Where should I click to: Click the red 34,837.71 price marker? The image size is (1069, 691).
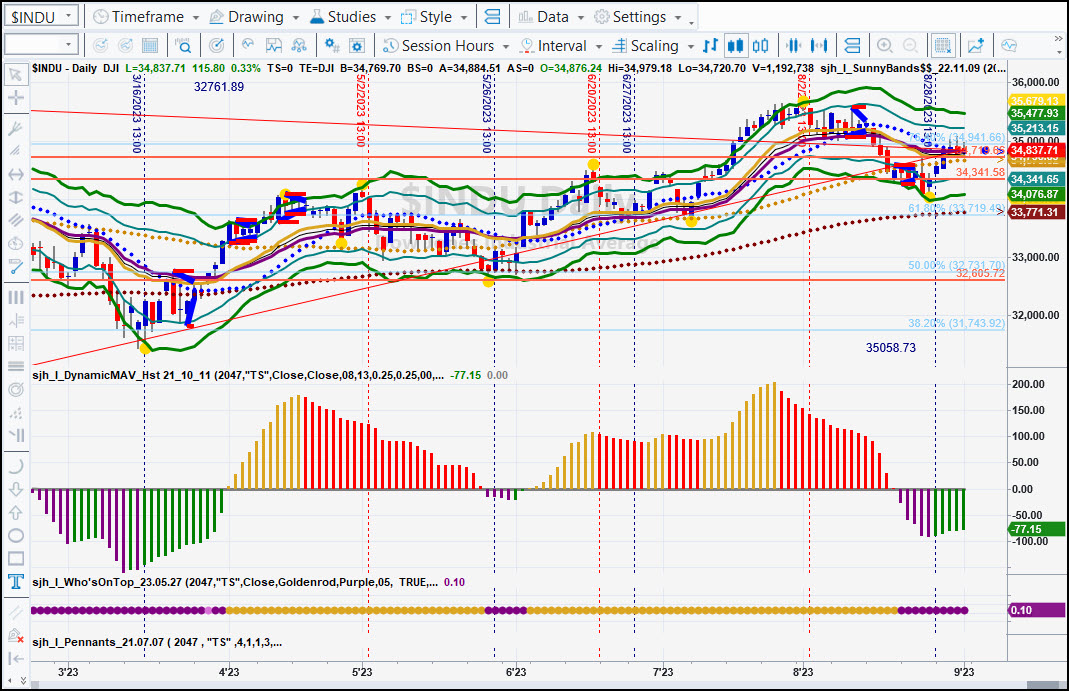click(1034, 150)
